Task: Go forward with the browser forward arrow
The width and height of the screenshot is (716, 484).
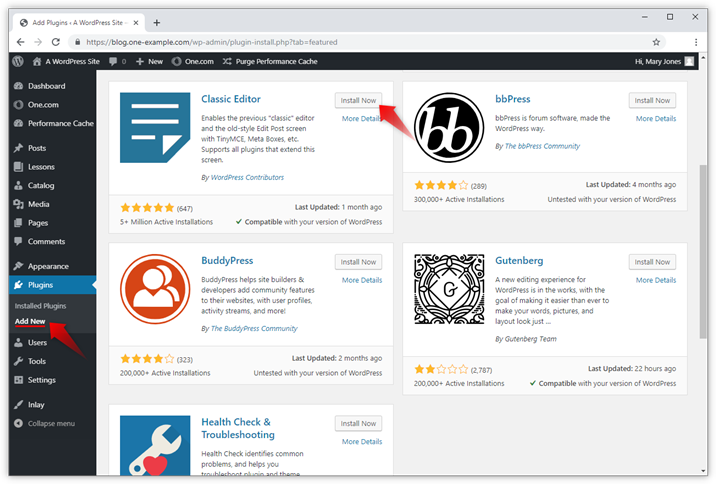Action: [x=38, y=42]
